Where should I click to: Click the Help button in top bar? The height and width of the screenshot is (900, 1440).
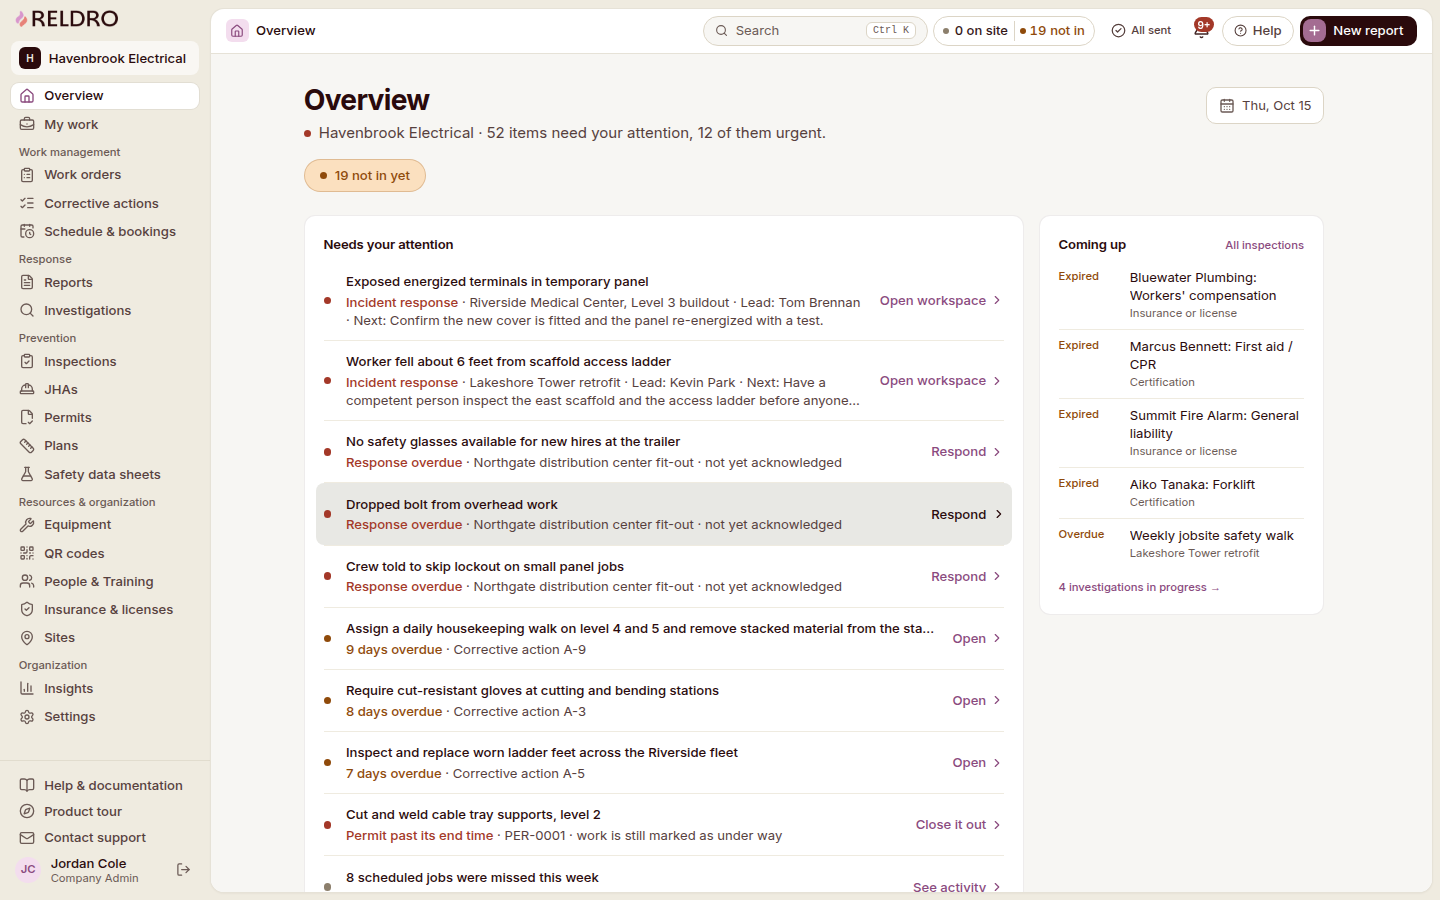pyautogui.click(x=1258, y=31)
